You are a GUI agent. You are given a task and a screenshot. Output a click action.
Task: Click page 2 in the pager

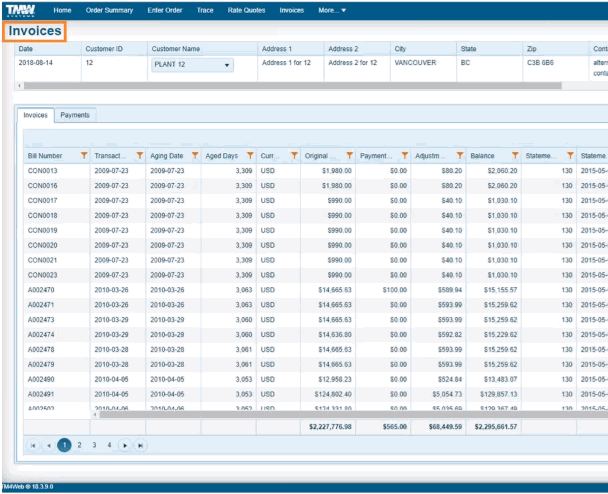tap(80, 445)
